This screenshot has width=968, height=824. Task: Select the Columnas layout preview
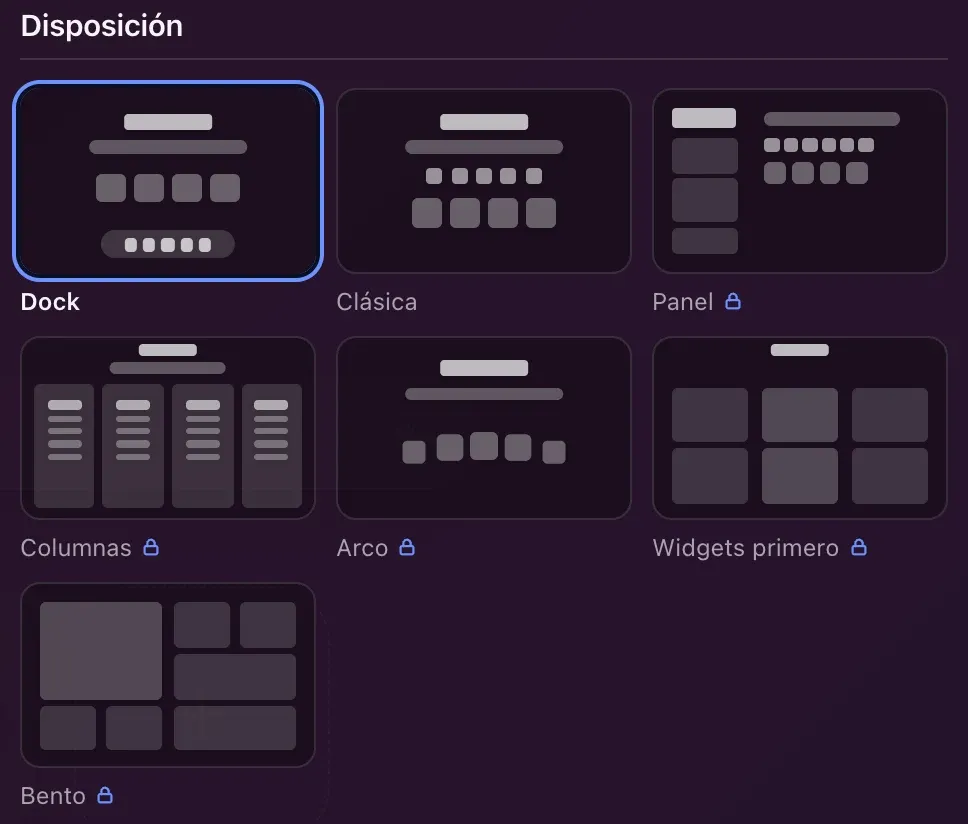(x=168, y=428)
